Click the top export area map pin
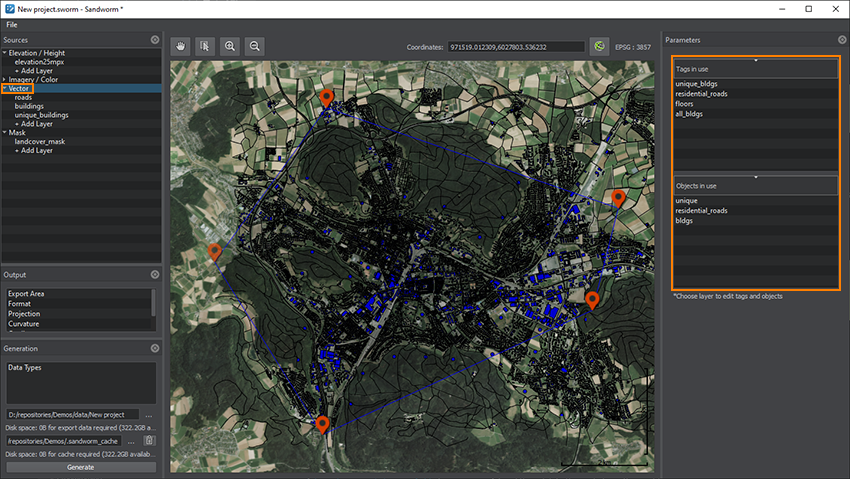Image resolution: width=850 pixels, height=479 pixels. pos(326,99)
